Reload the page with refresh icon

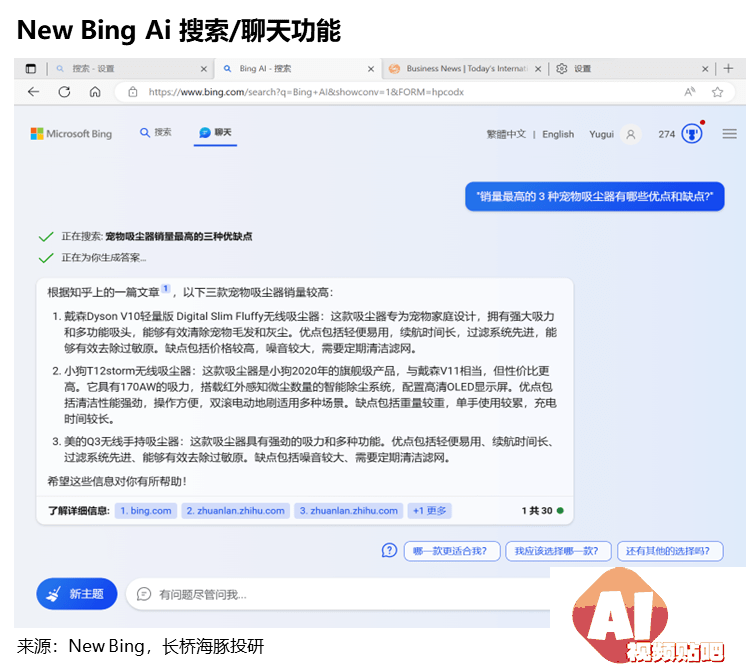[x=65, y=92]
